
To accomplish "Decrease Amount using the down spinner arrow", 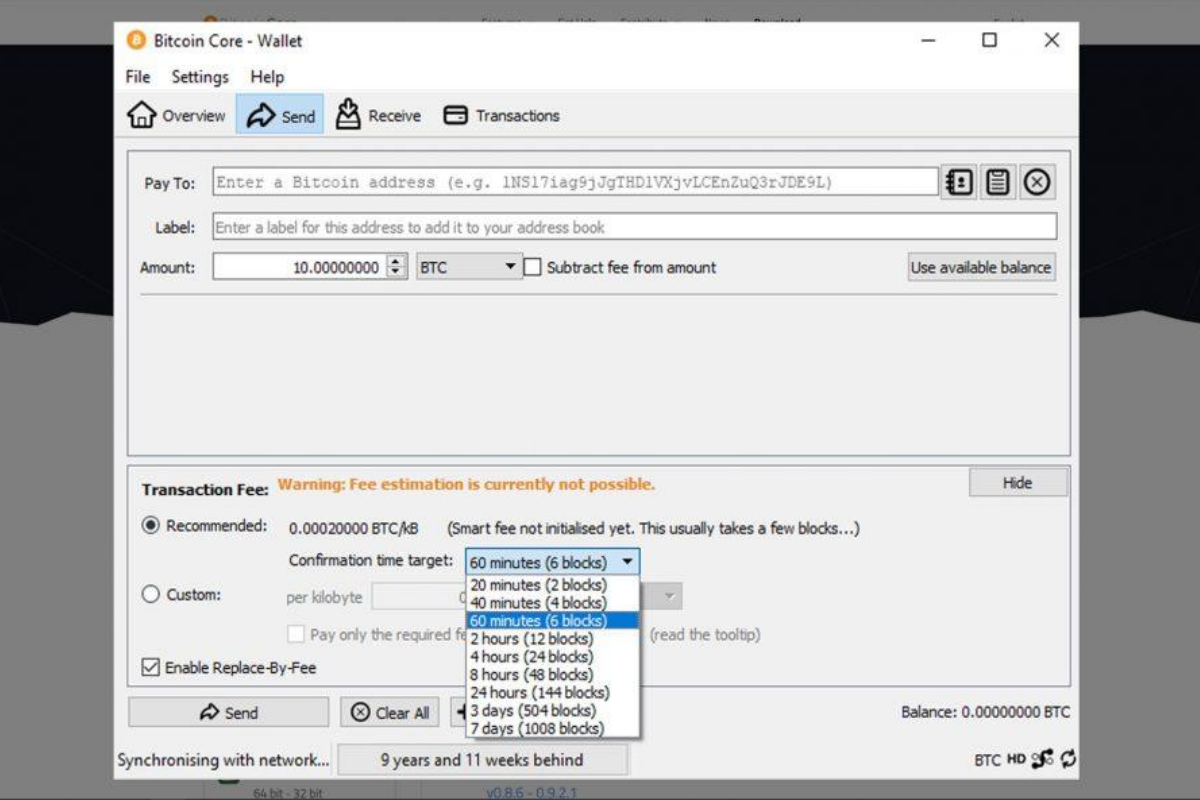I will [x=397, y=273].
